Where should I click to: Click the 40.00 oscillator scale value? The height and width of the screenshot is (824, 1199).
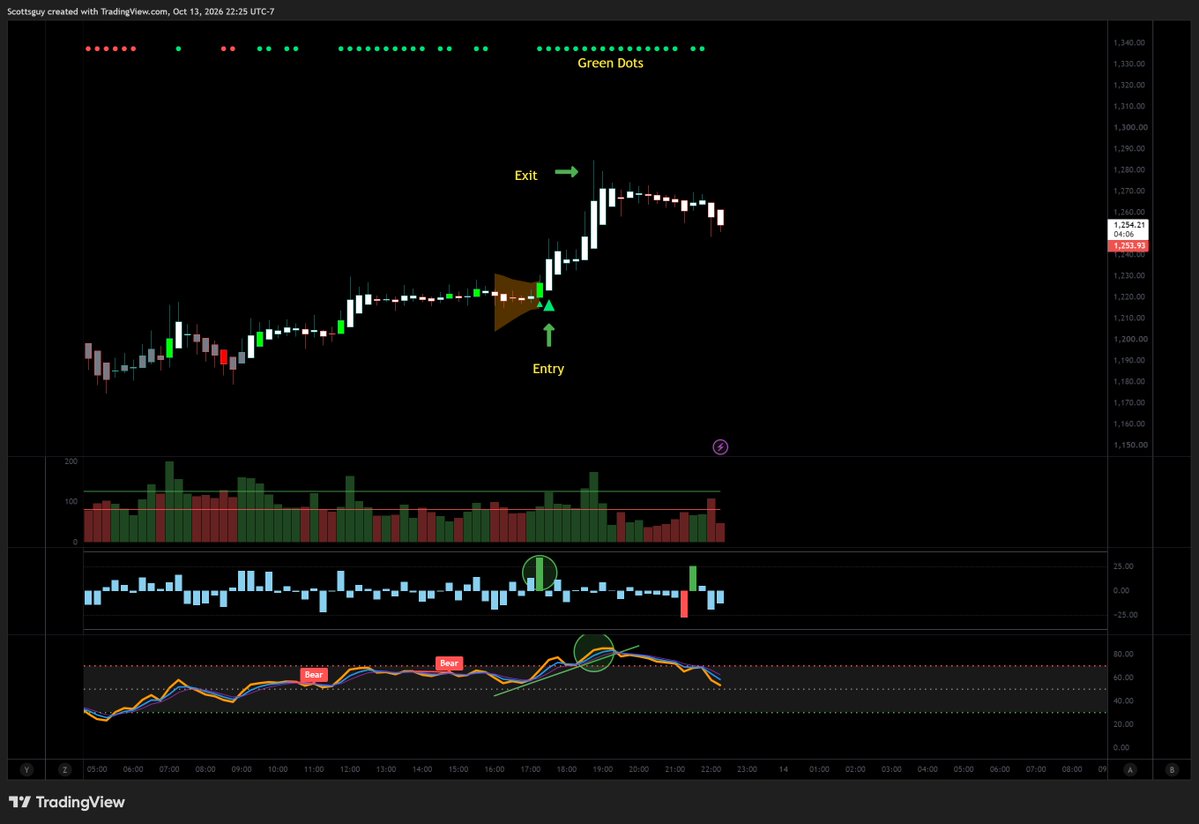(1123, 701)
